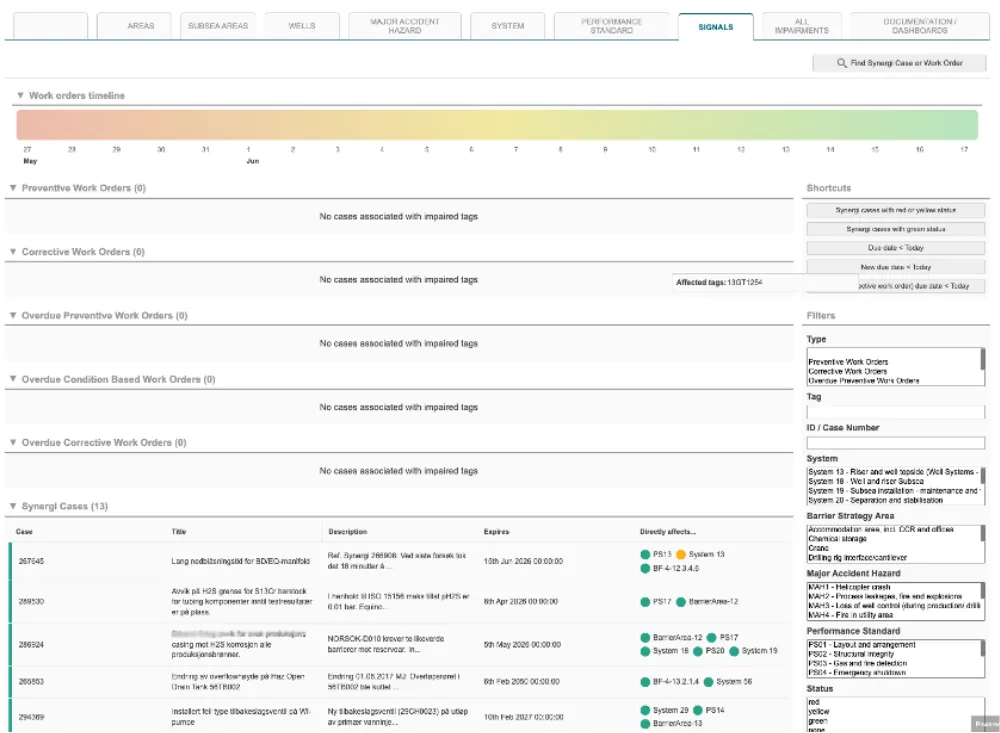This screenshot has height=733, width=1000.
Task: Select Preventive Work Orders in Type filter
Action: (848, 362)
